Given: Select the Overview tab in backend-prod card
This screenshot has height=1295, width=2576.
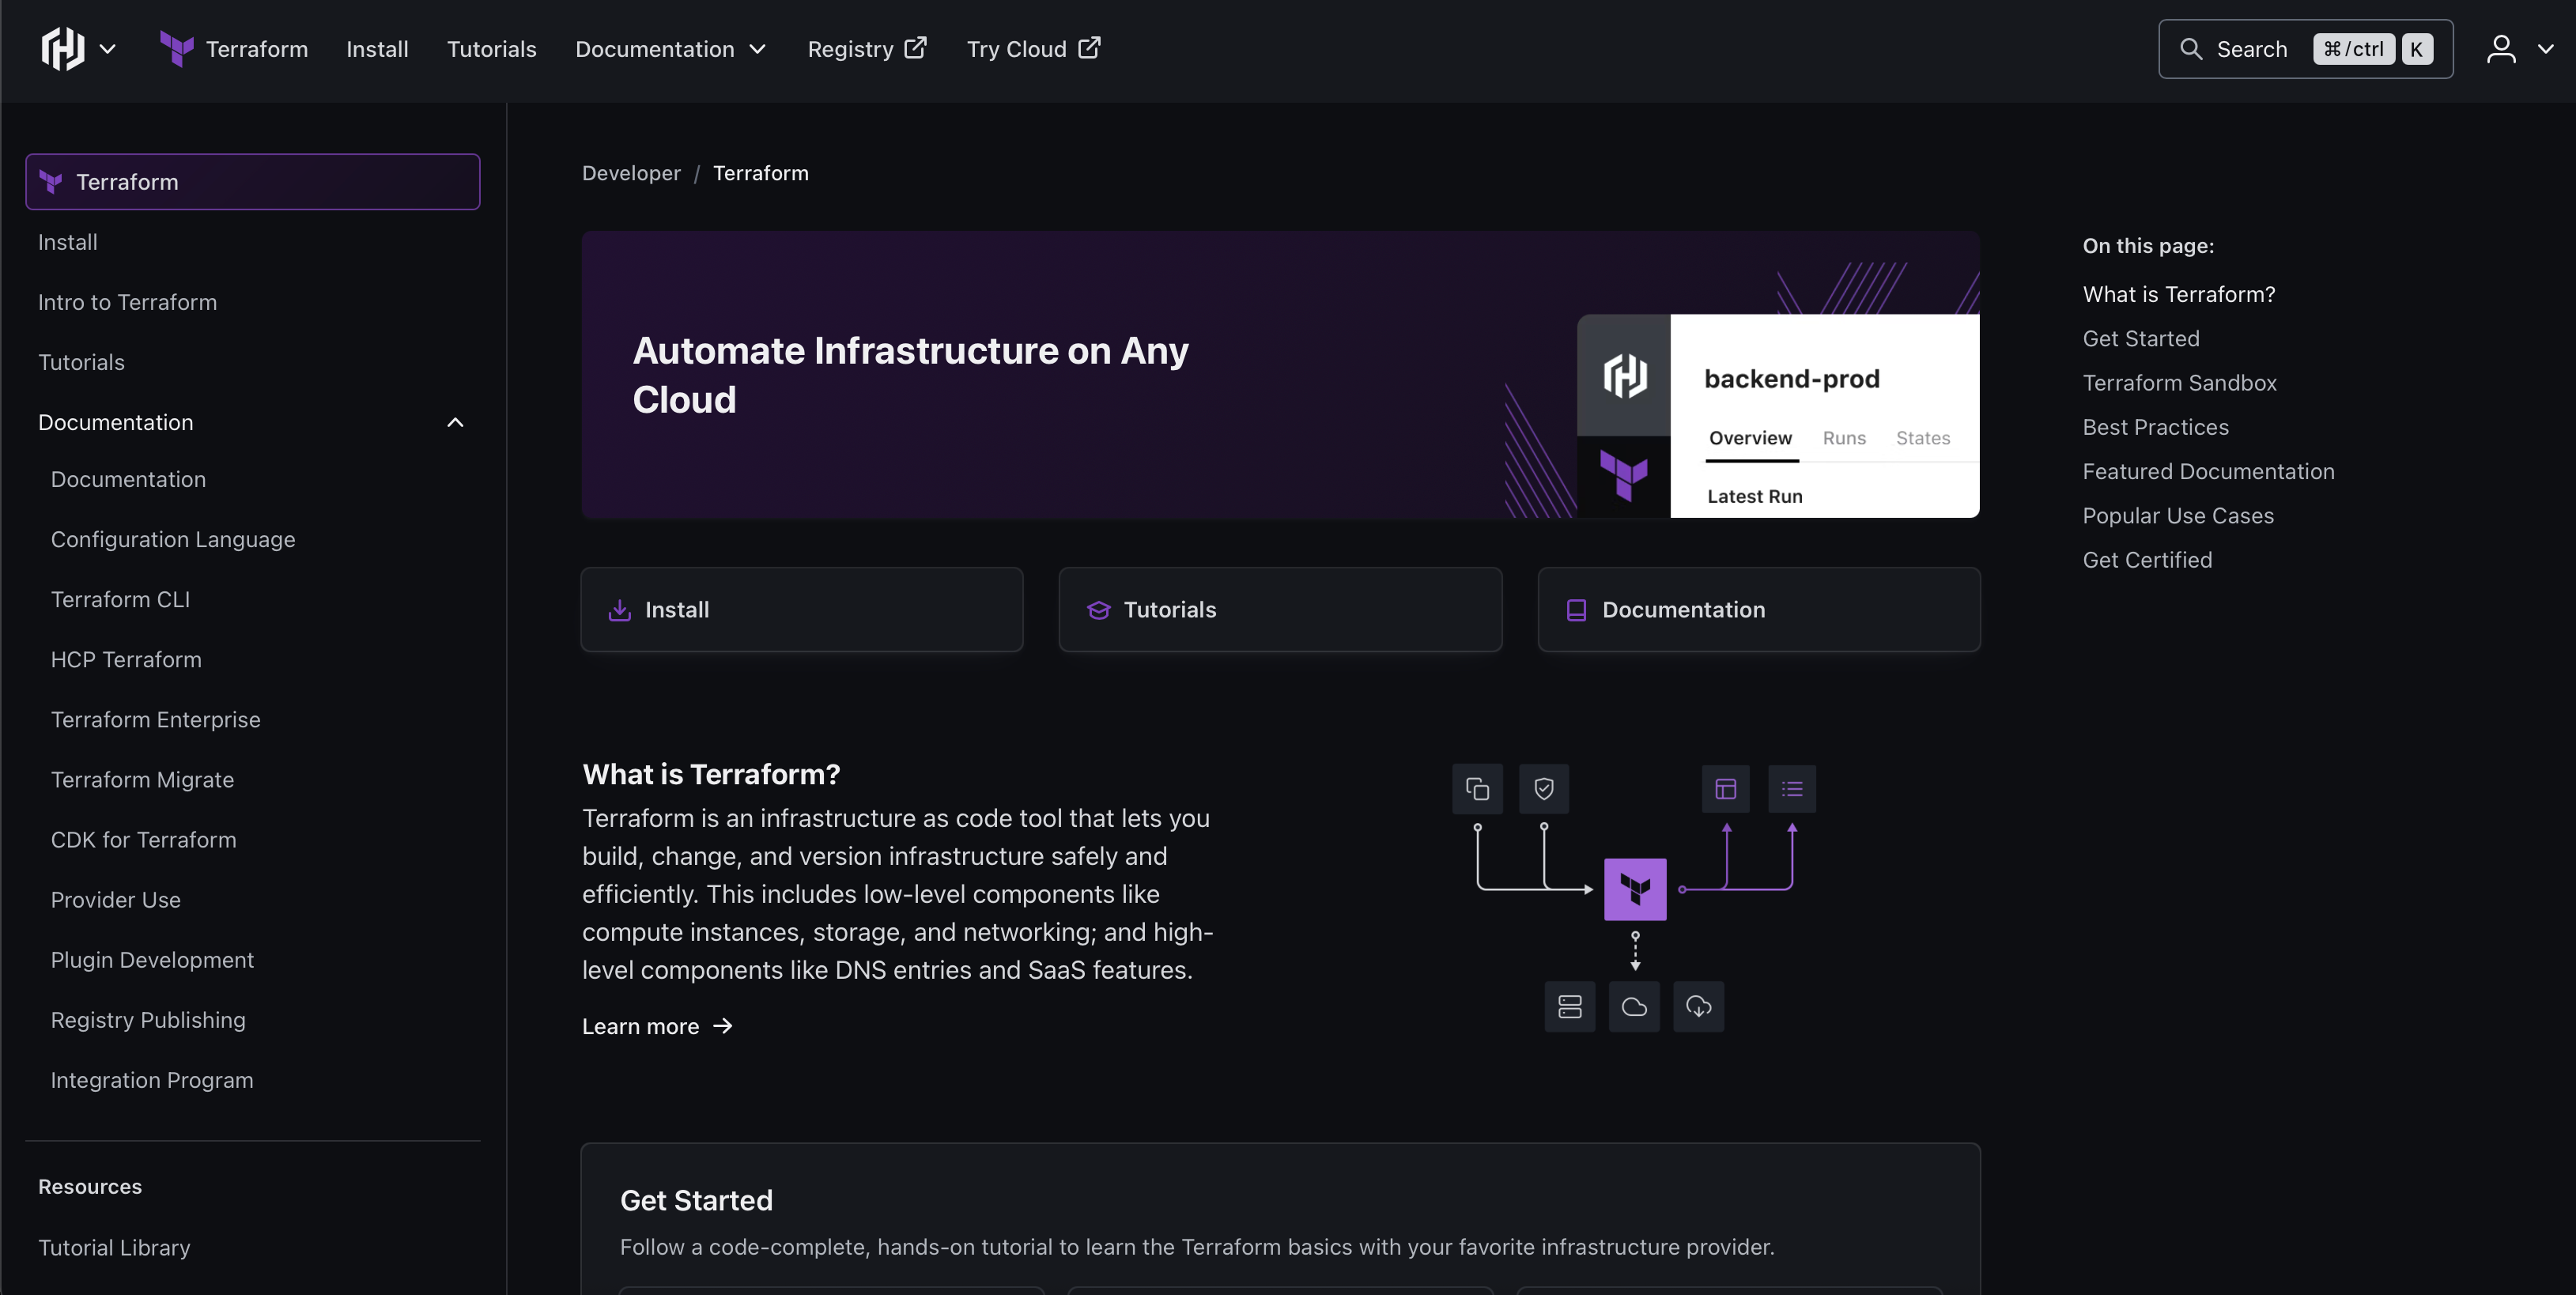Looking at the screenshot, I should [x=1750, y=438].
